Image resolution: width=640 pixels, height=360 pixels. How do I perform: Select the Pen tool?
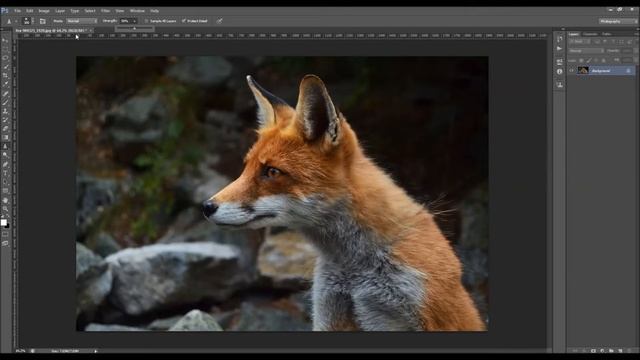pyautogui.click(x=5, y=164)
